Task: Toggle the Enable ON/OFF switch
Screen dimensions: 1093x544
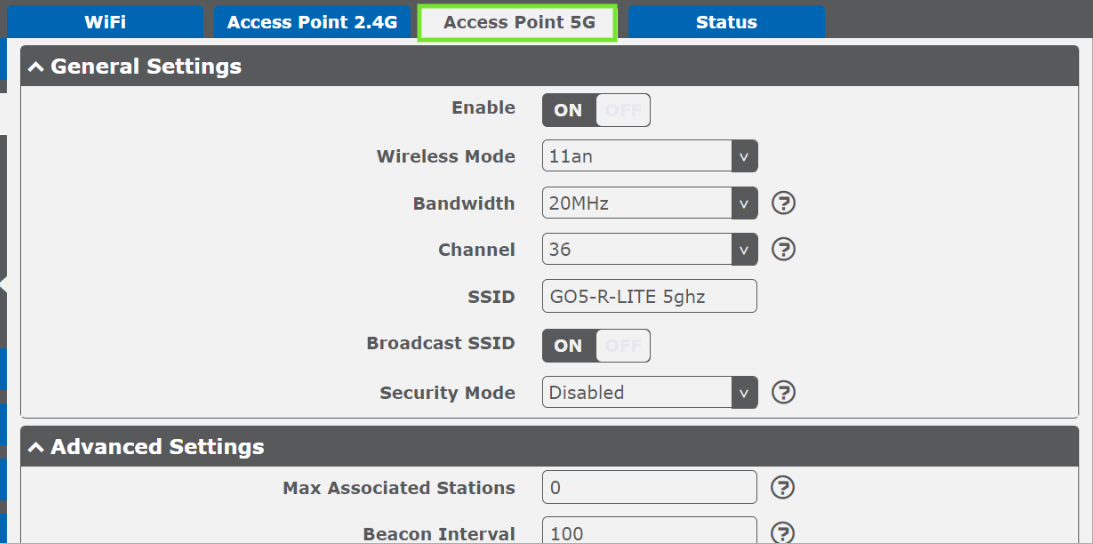Action: 596,110
